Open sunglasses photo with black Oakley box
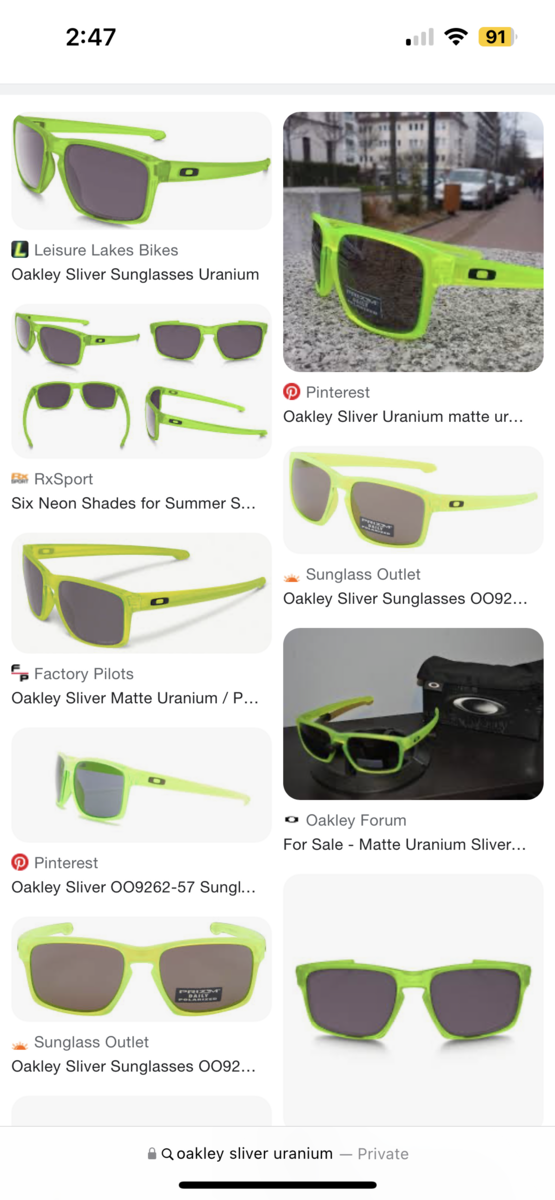Screen dimensions: 555x1200 pos(413,714)
